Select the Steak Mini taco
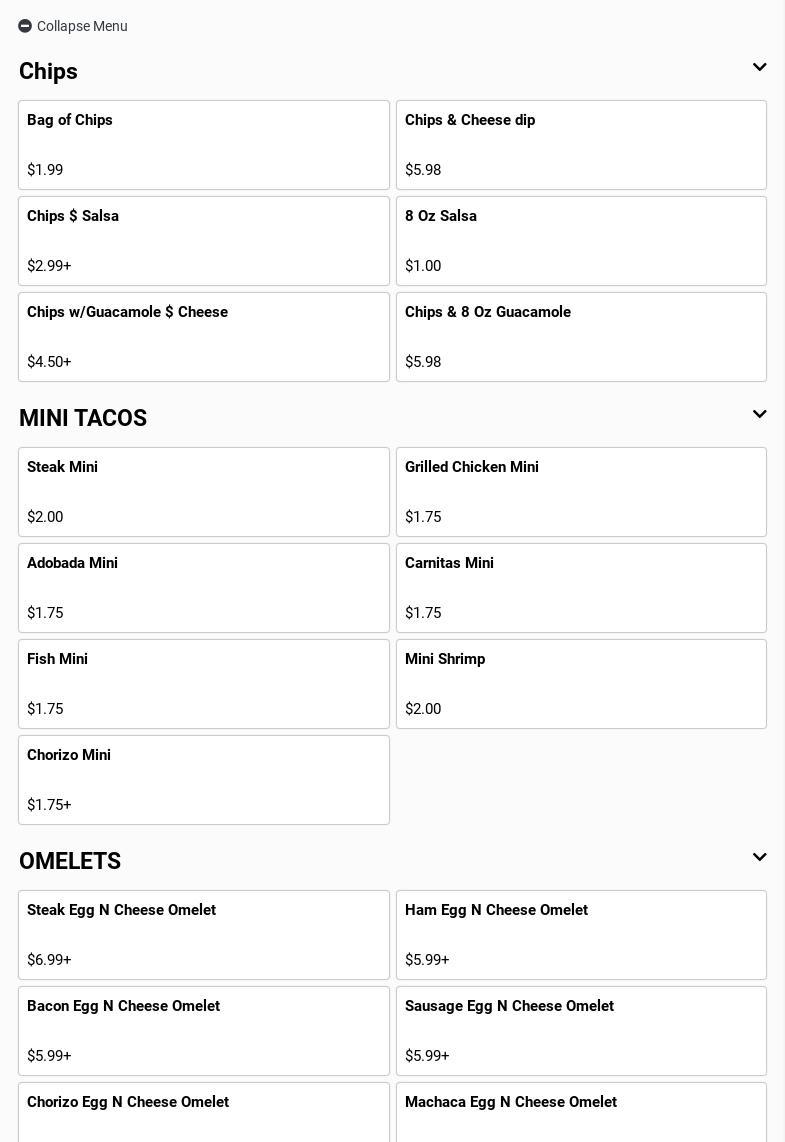This screenshot has height=1142, width=785. point(204,492)
